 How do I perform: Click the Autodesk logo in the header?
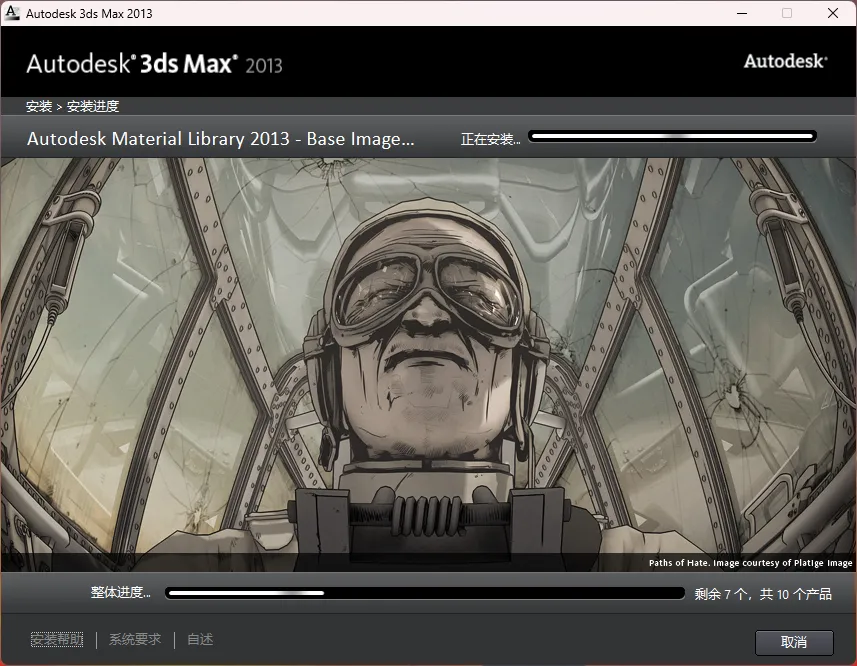pyautogui.click(x=785, y=61)
